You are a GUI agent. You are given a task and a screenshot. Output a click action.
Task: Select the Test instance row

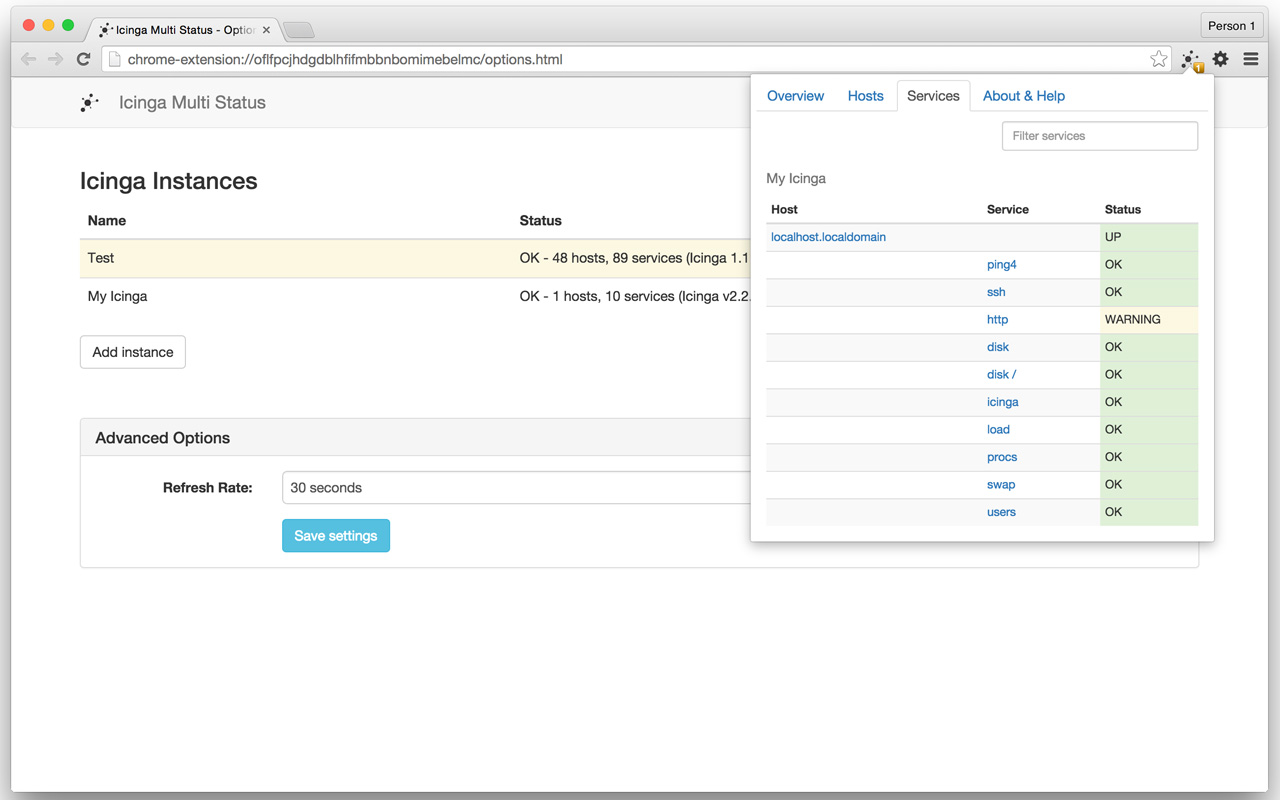(x=300, y=257)
